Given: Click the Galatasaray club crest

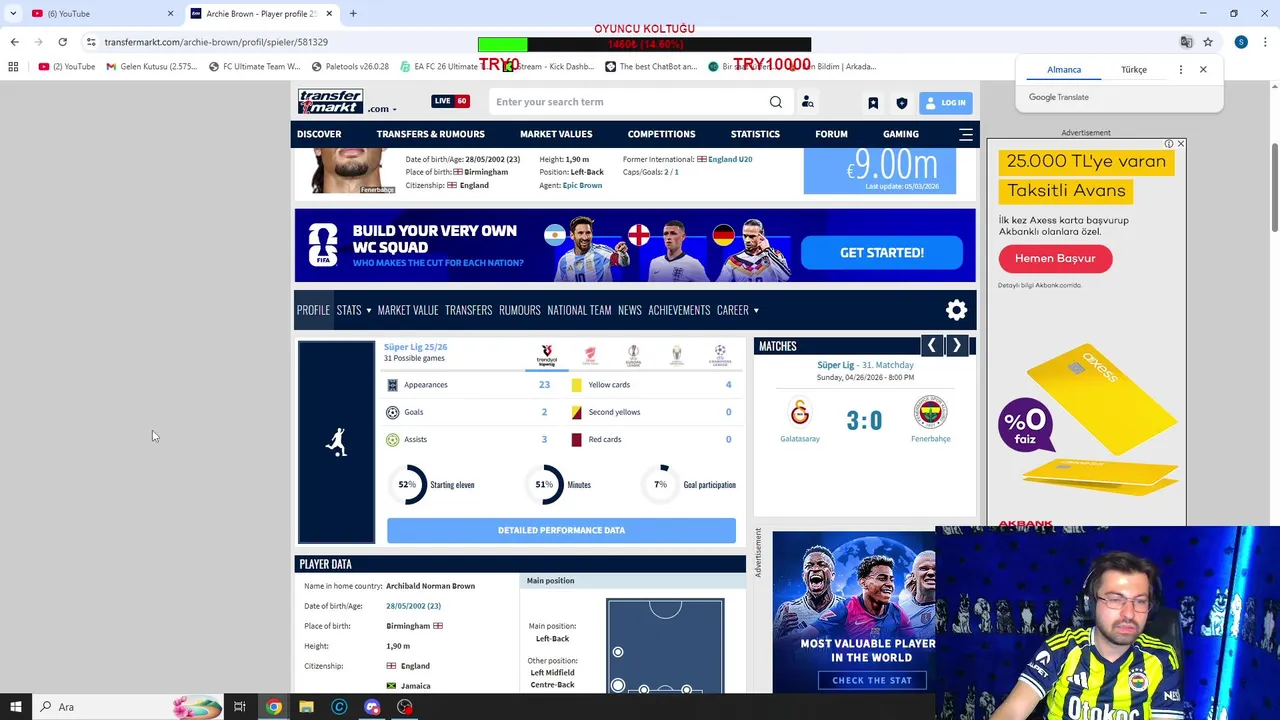Looking at the screenshot, I should pyautogui.click(x=800, y=412).
